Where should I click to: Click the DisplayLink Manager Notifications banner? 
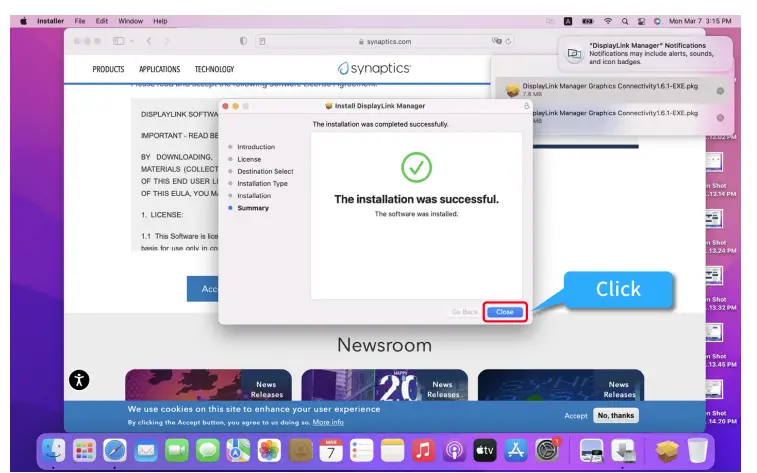(x=645, y=53)
